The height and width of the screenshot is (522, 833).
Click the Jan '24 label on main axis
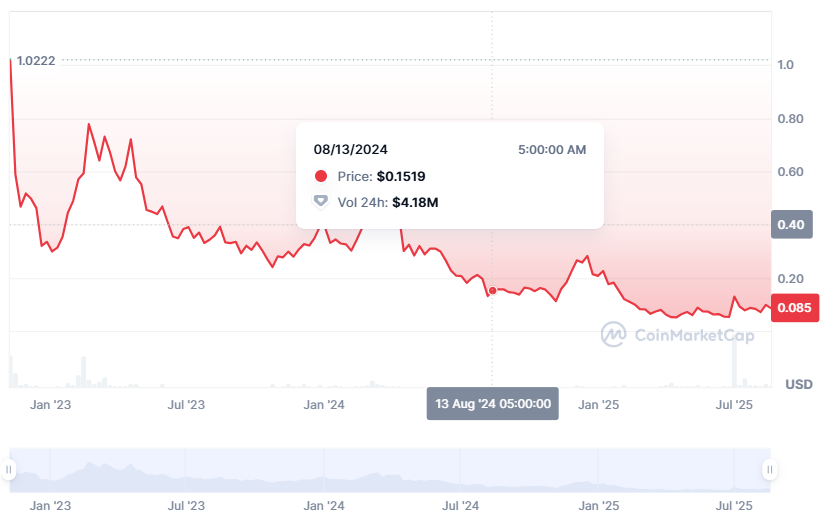pyautogui.click(x=324, y=405)
